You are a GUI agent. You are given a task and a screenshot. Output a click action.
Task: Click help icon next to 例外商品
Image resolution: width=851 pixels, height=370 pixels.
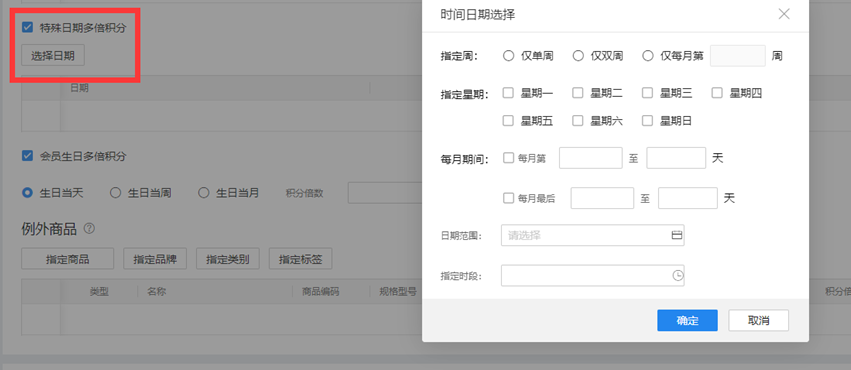(x=90, y=229)
